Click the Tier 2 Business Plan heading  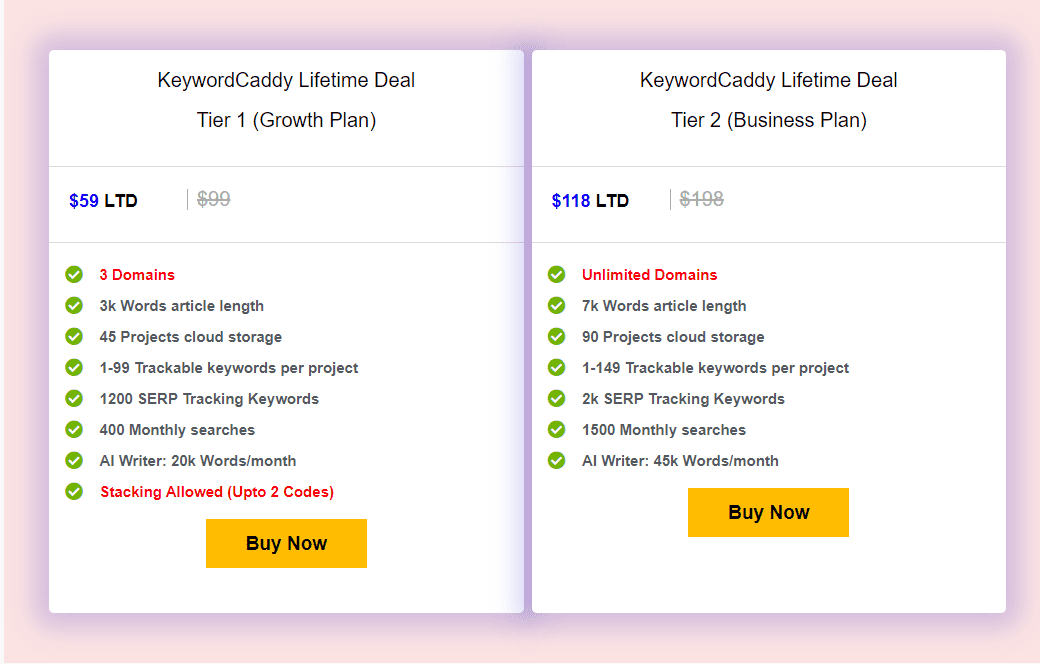(x=768, y=120)
